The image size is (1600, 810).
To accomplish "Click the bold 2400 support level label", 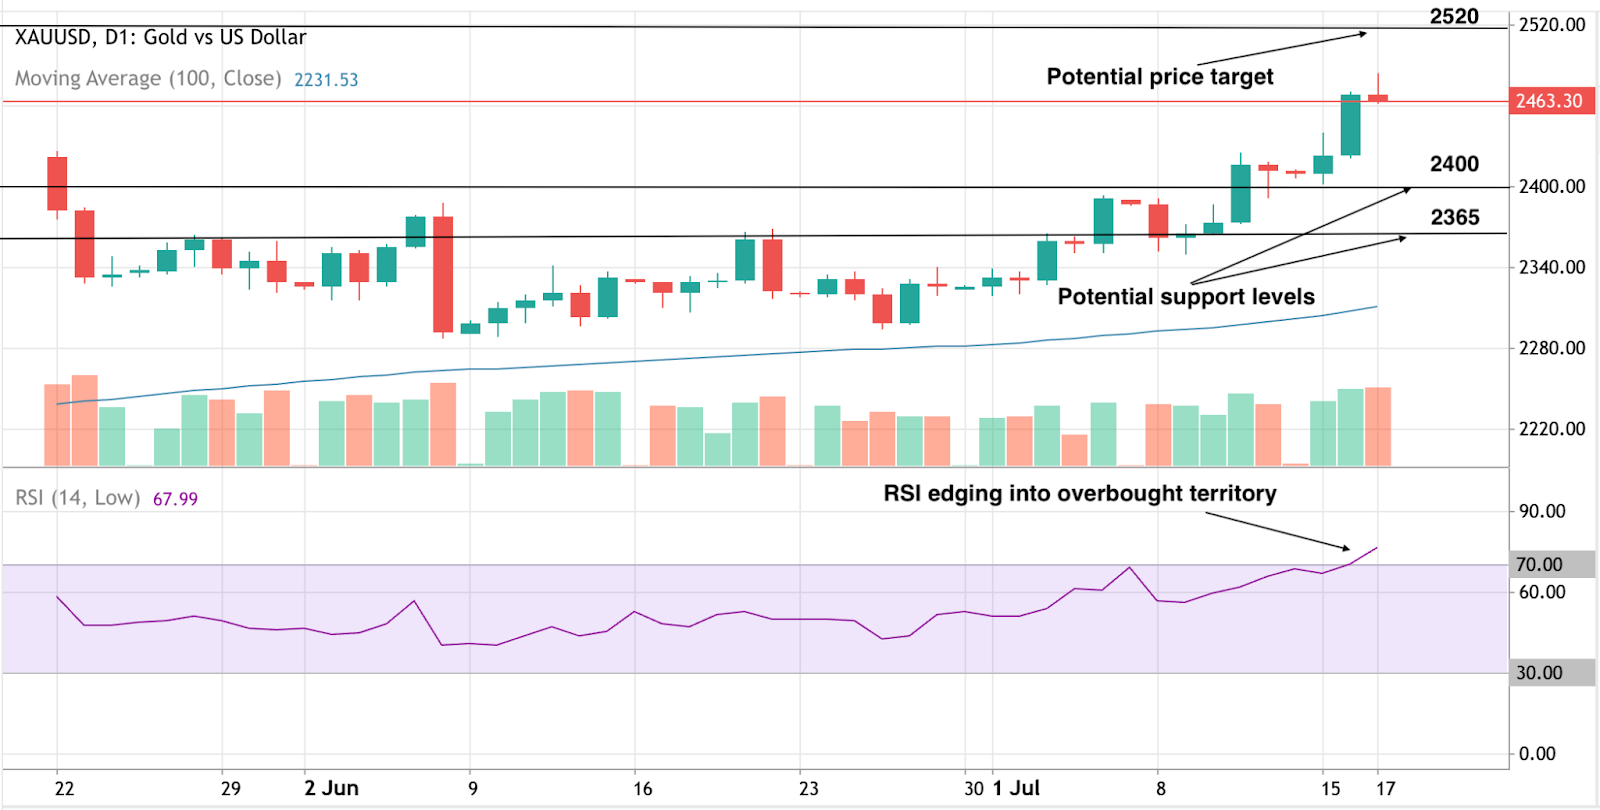I will pyautogui.click(x=1454, y=164).
